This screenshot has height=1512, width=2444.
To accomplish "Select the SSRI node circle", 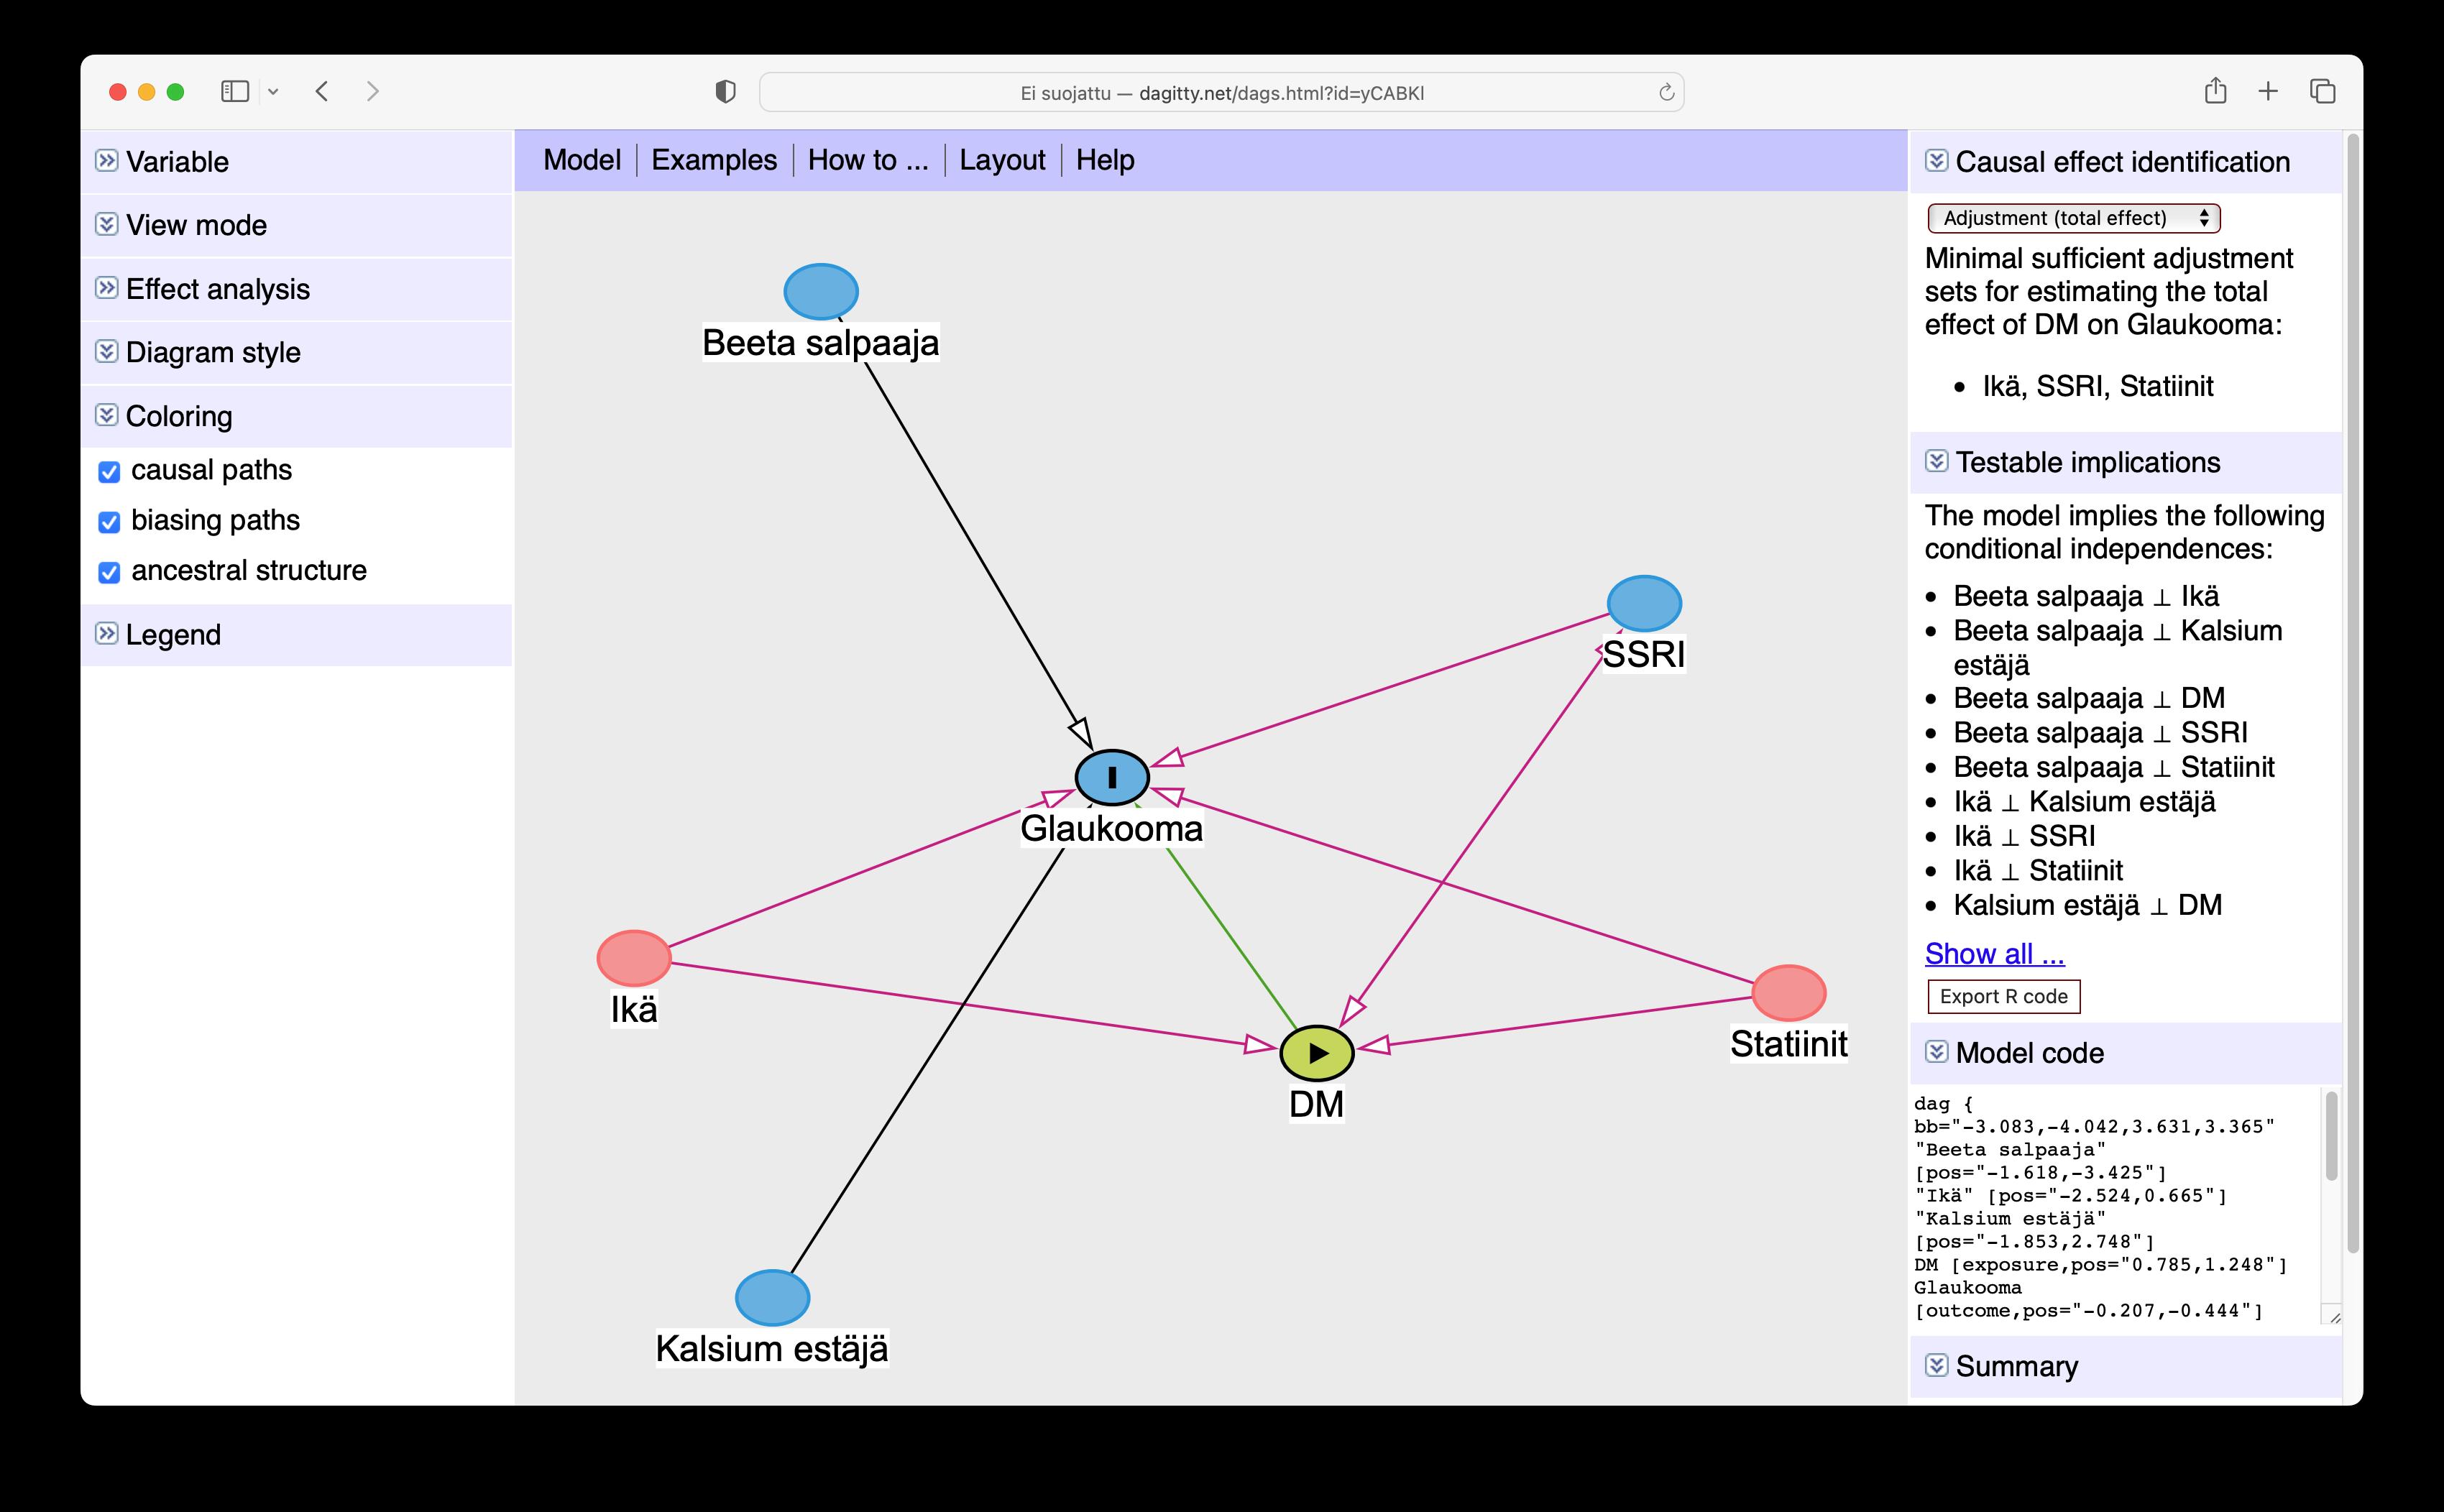I will pos(1644,603).
